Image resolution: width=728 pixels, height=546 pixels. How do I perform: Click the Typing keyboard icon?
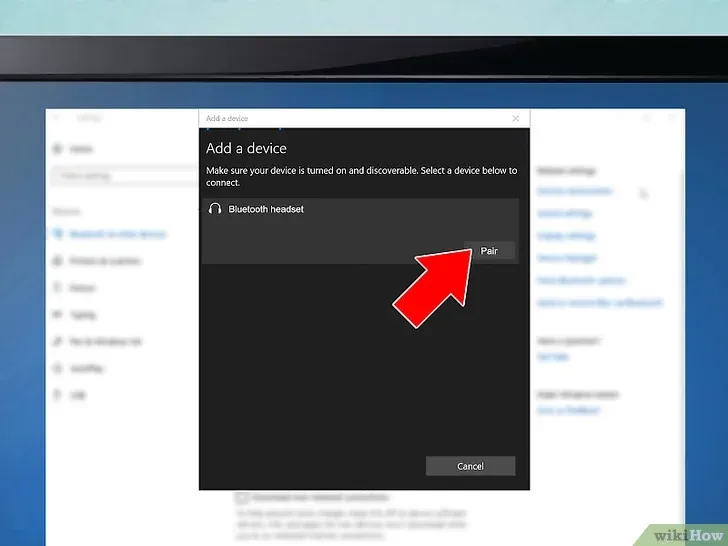click(x=58, y=315)
